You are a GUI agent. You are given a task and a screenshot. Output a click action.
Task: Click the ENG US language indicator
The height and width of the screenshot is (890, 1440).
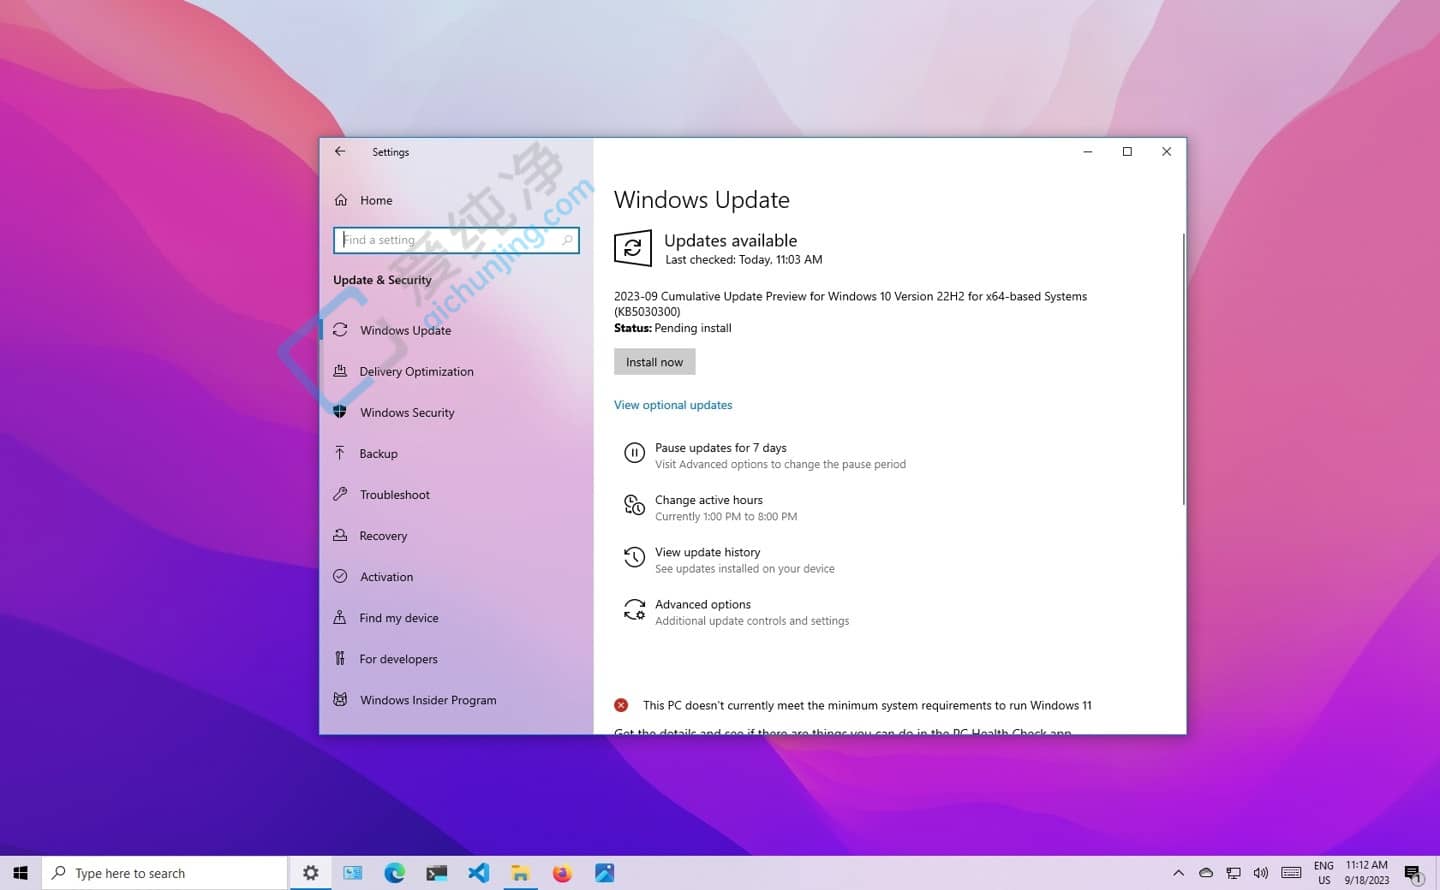click(1324, 873)
